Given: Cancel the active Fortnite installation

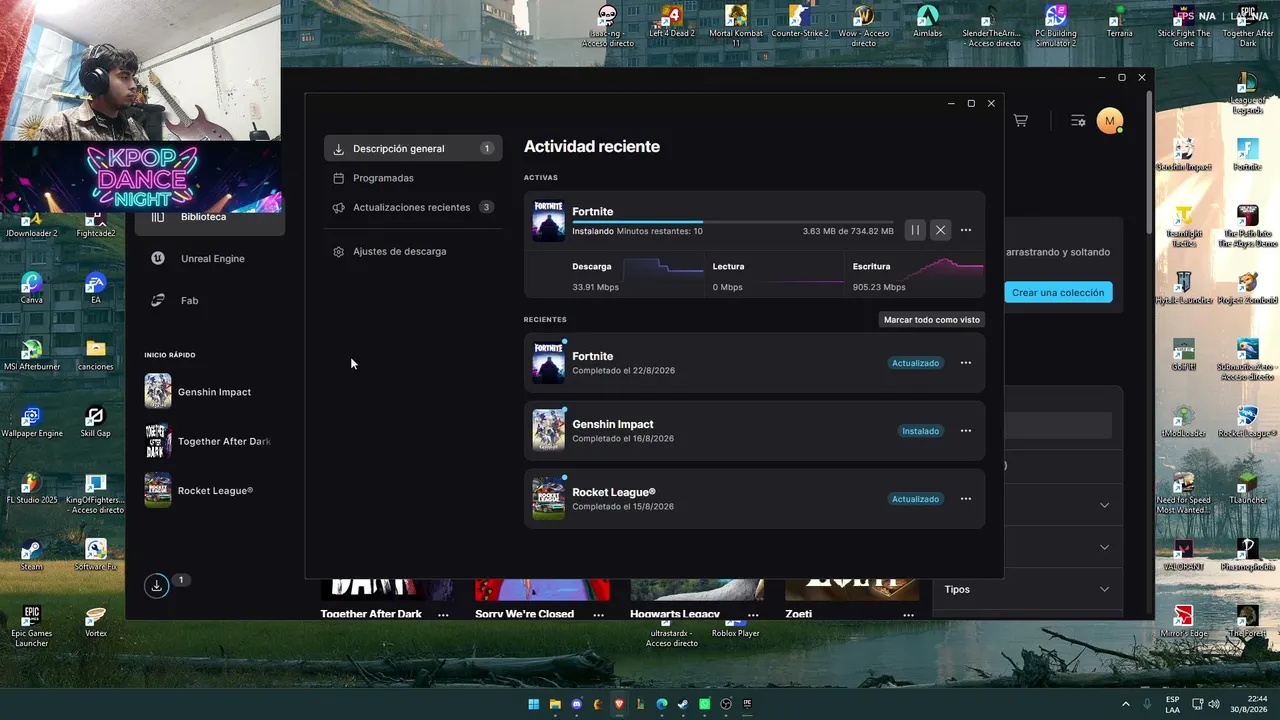Looking at the screenshot, I should tap(940, 230).
